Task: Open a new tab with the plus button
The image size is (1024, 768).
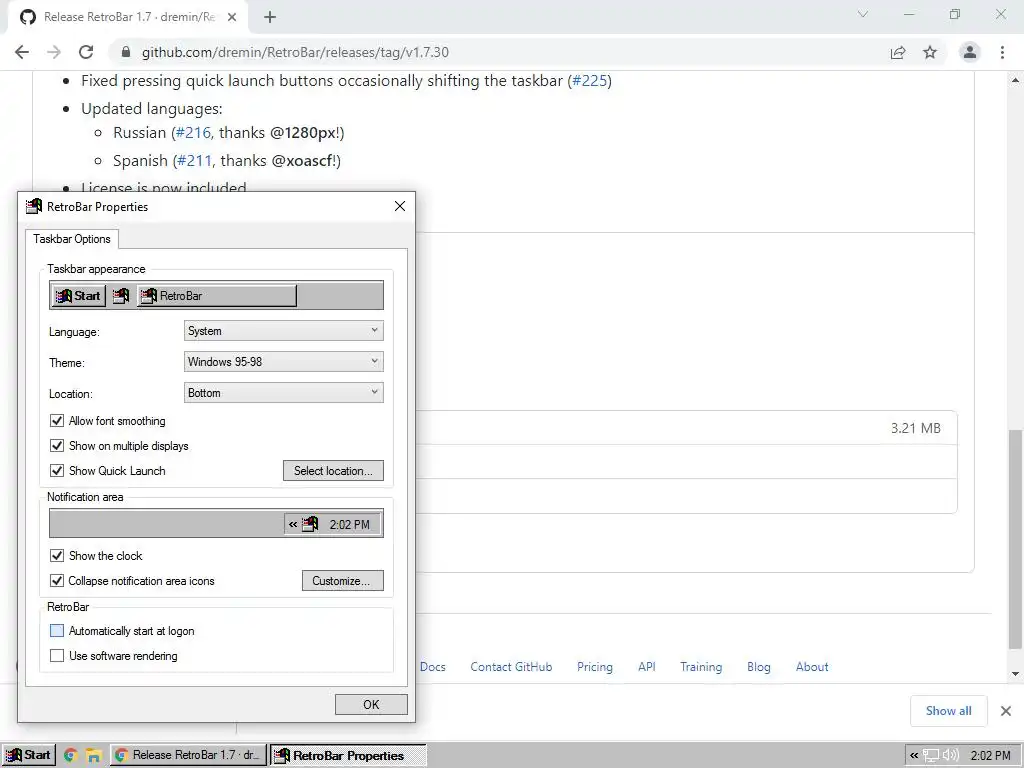Action: (x=270, y=17)
